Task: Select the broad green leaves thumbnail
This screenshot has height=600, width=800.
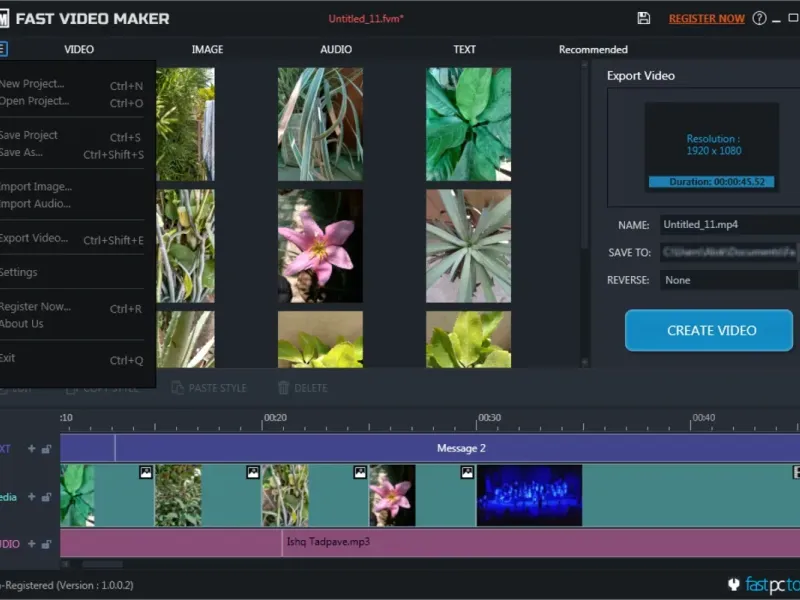Action: tap(468, 124)
